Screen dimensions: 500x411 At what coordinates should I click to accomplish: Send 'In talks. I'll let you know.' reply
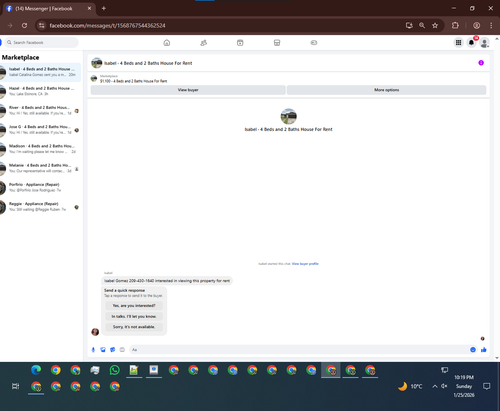pyautogui.click(x=134, y=316)
